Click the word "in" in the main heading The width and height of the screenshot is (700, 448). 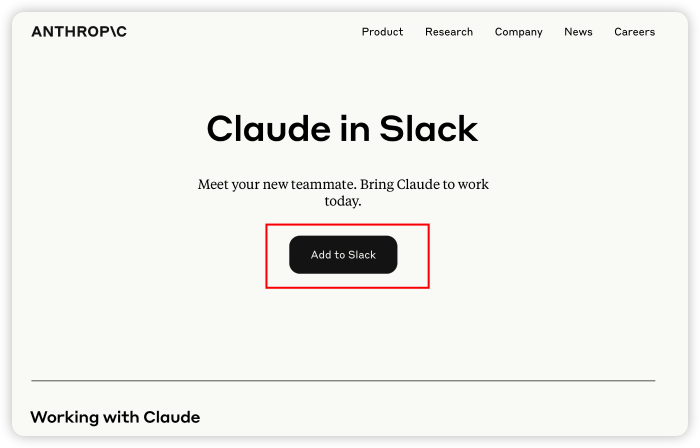[358, 129]
